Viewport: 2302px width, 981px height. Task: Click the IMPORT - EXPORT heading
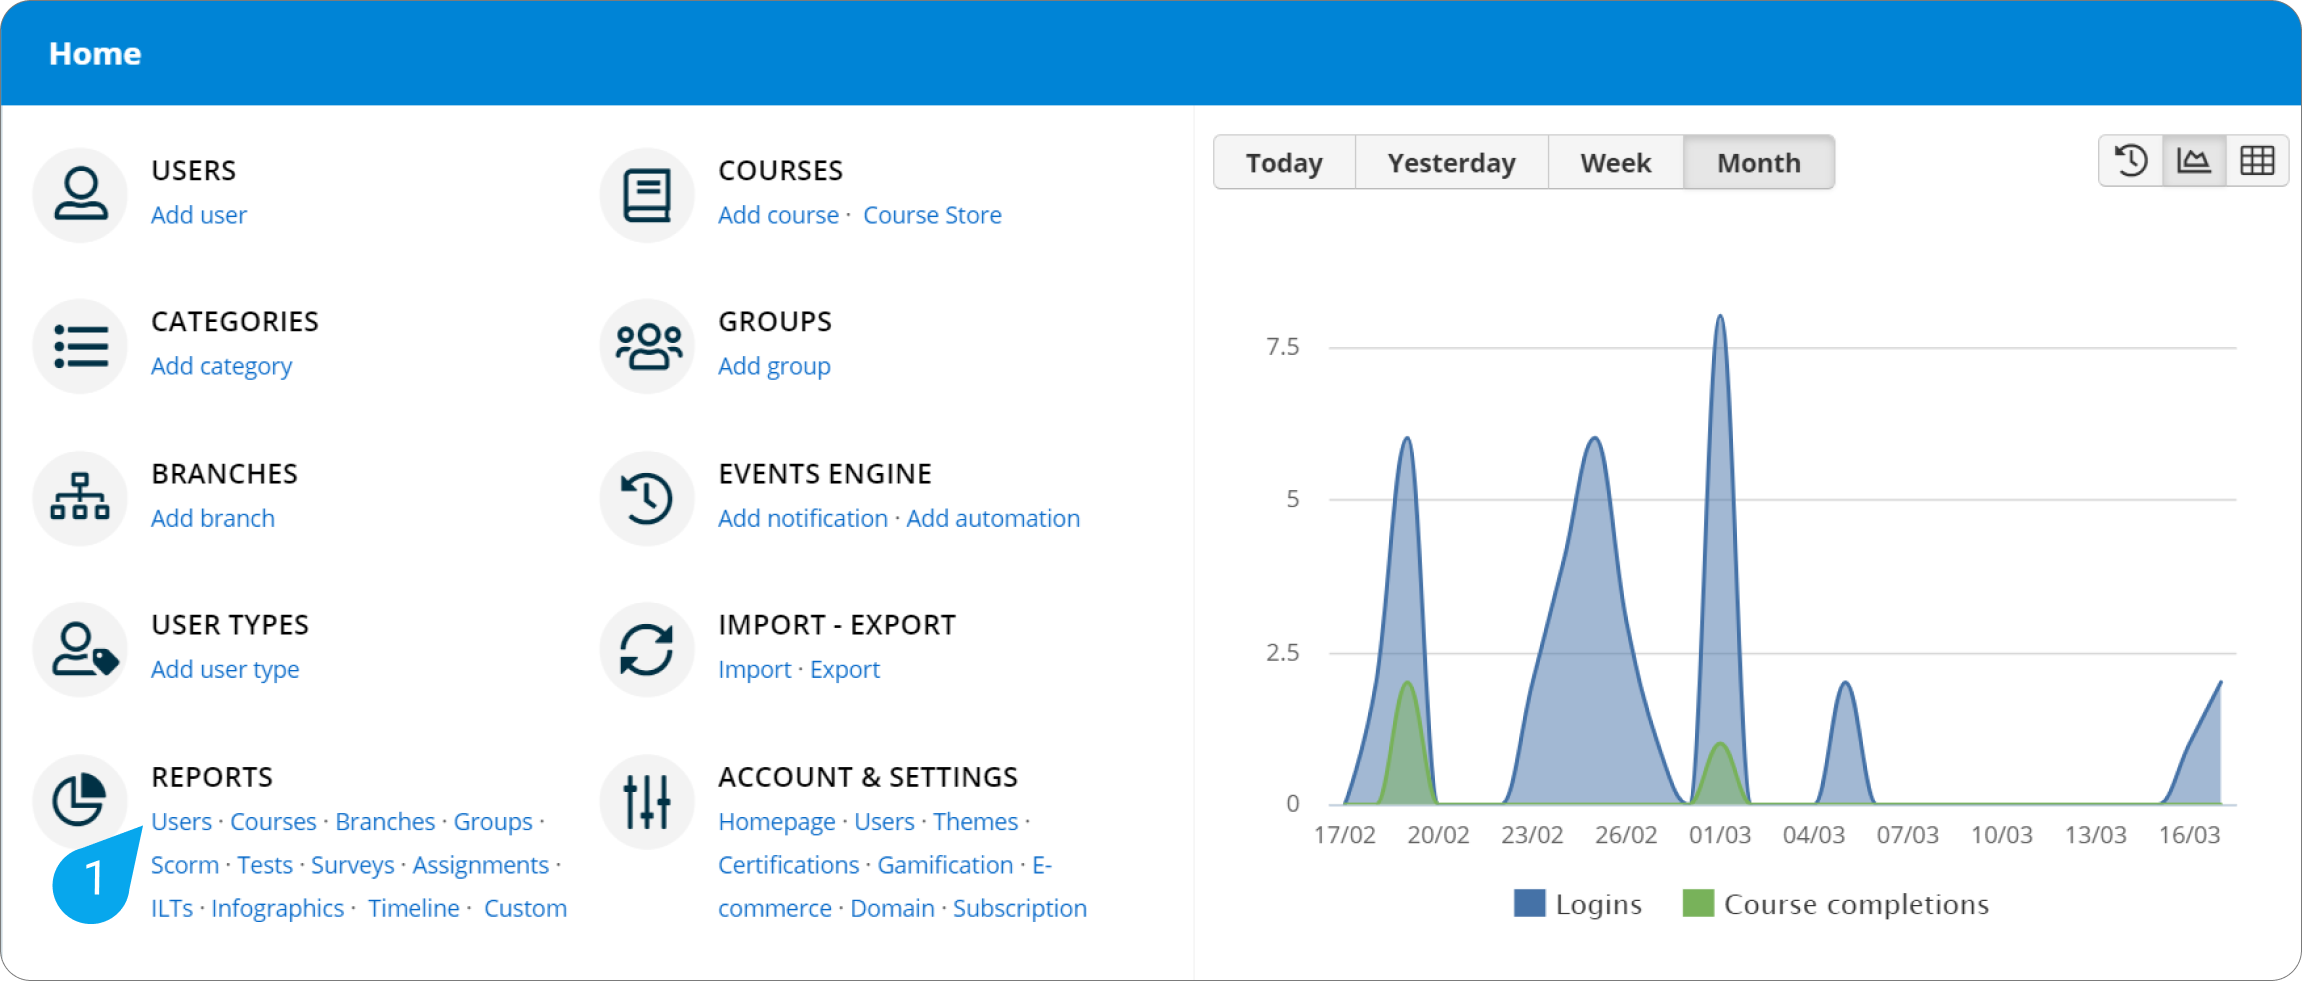837,625
